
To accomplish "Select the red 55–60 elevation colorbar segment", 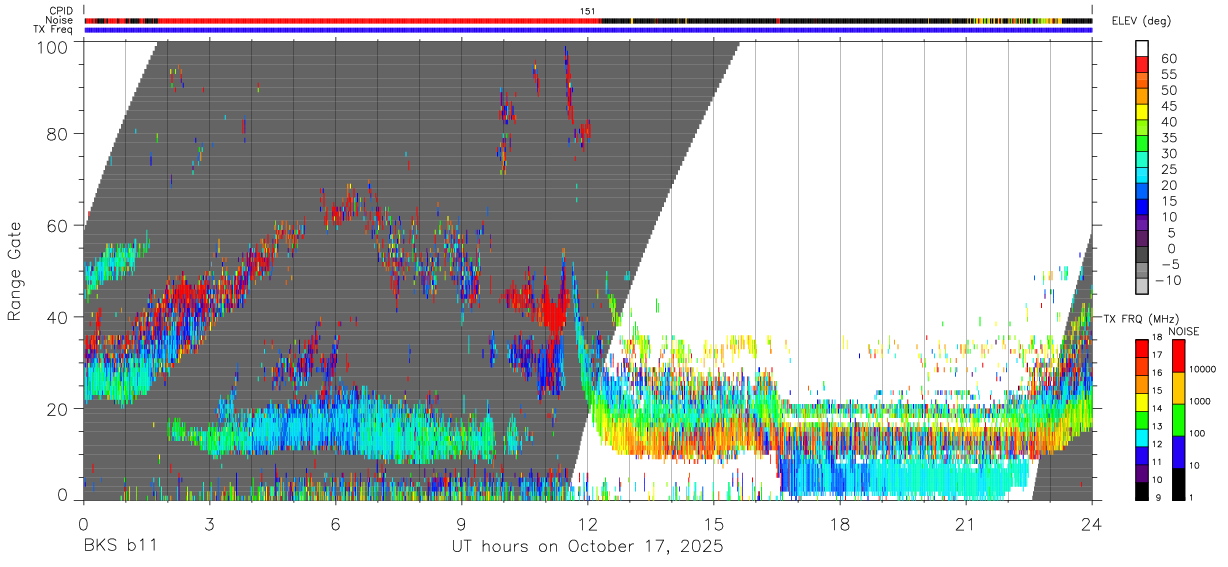I will click(x=1141, y=63).
